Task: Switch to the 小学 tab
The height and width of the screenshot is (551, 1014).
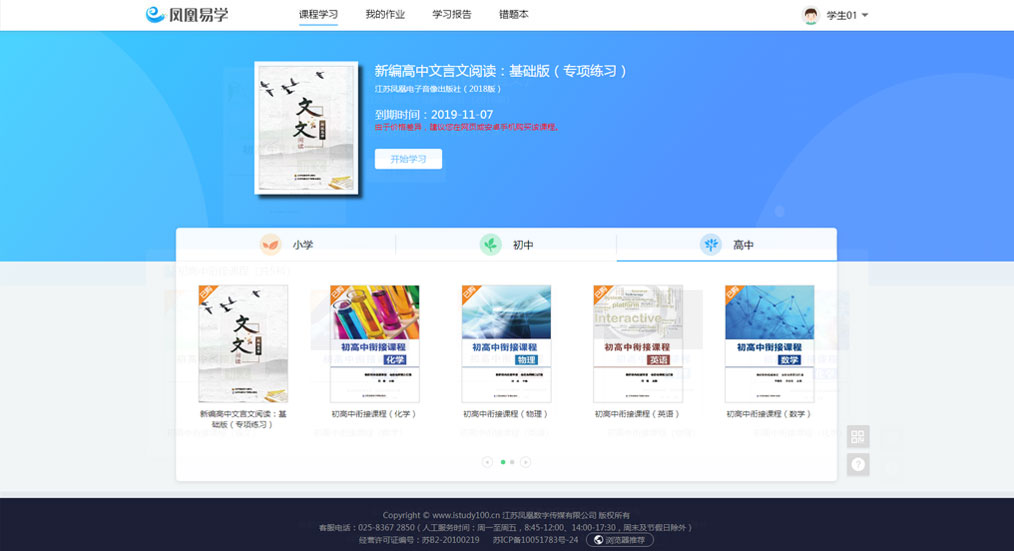Action: pyautogui.click(x=286, y=244)
